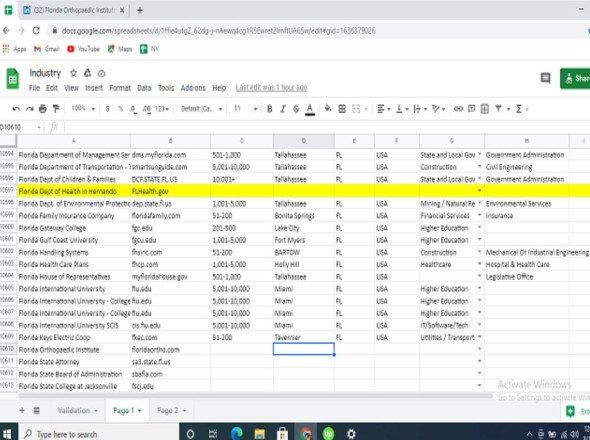
Task: Click the Print icon
Action: tap(43, 109)
